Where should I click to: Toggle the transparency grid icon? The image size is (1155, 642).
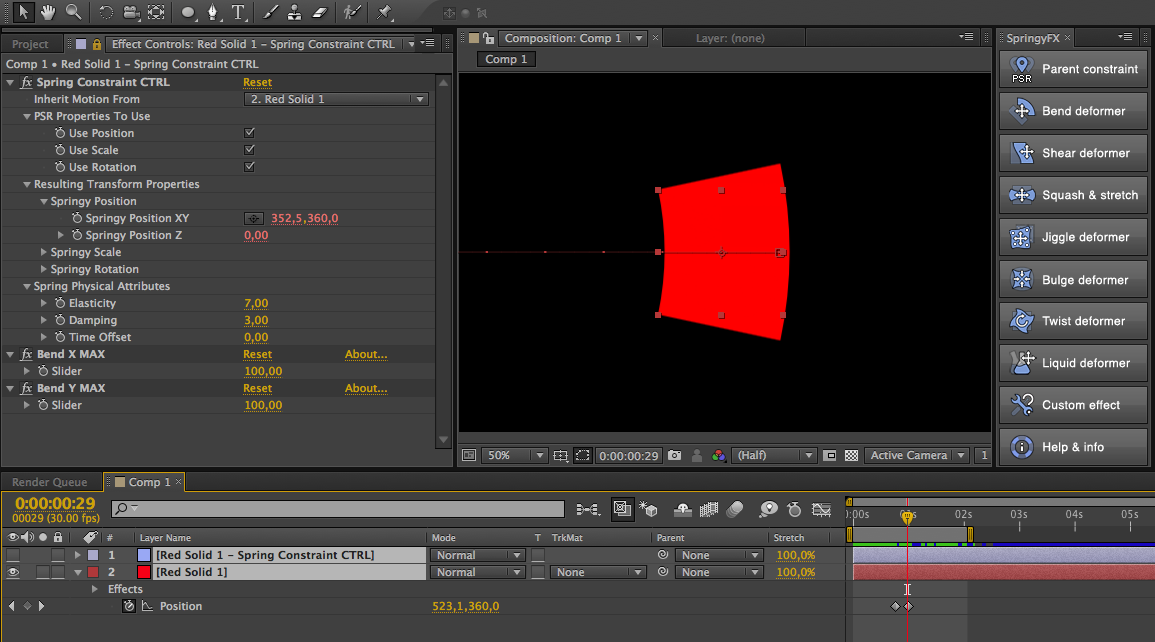[852, 456]
